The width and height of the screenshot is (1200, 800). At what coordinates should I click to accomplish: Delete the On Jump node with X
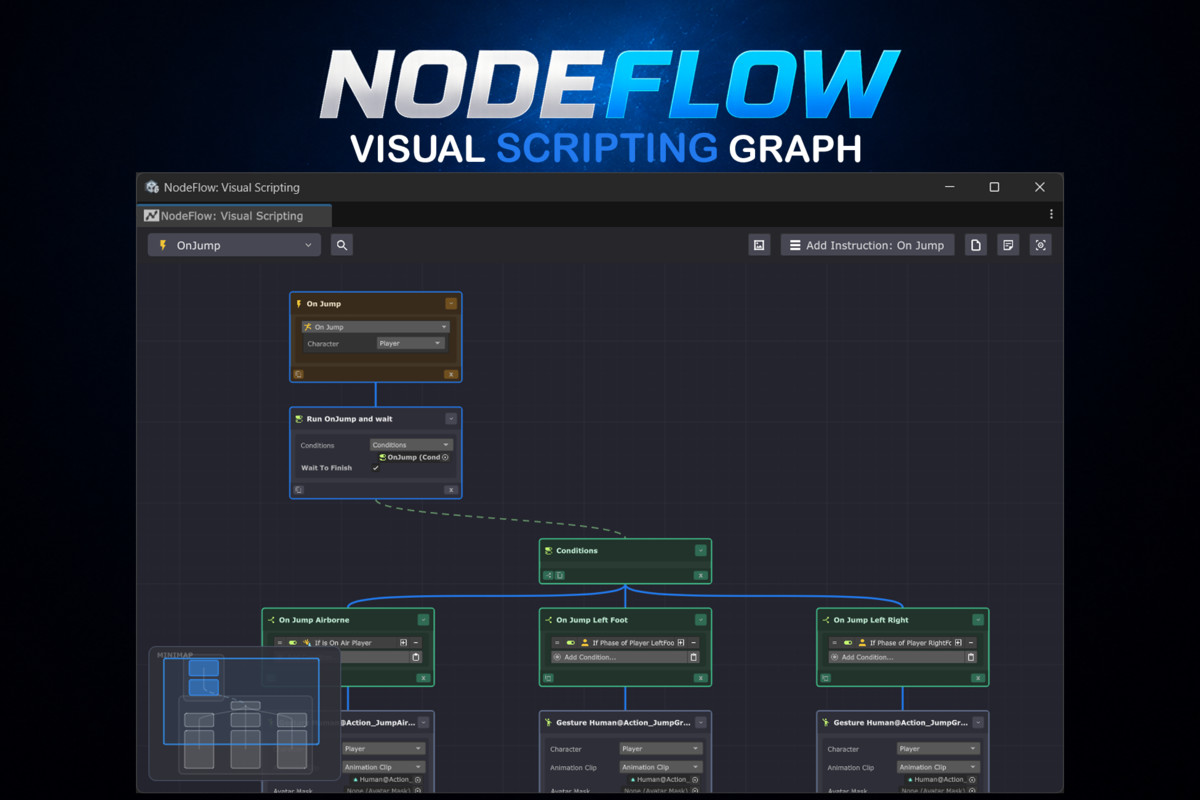(x=451, y=374)
